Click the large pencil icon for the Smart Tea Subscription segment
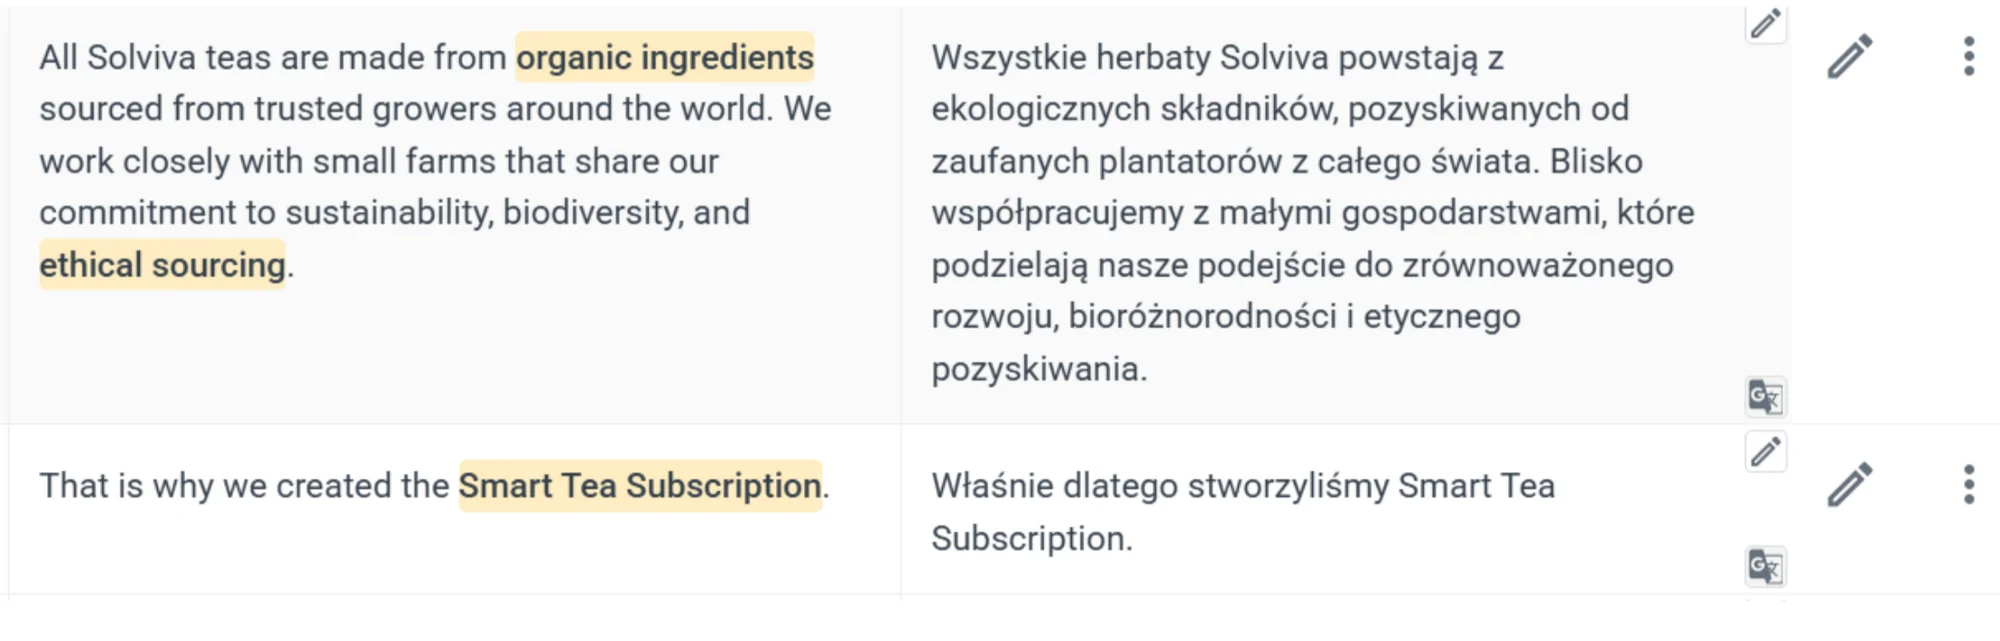 coord(1849,485)
